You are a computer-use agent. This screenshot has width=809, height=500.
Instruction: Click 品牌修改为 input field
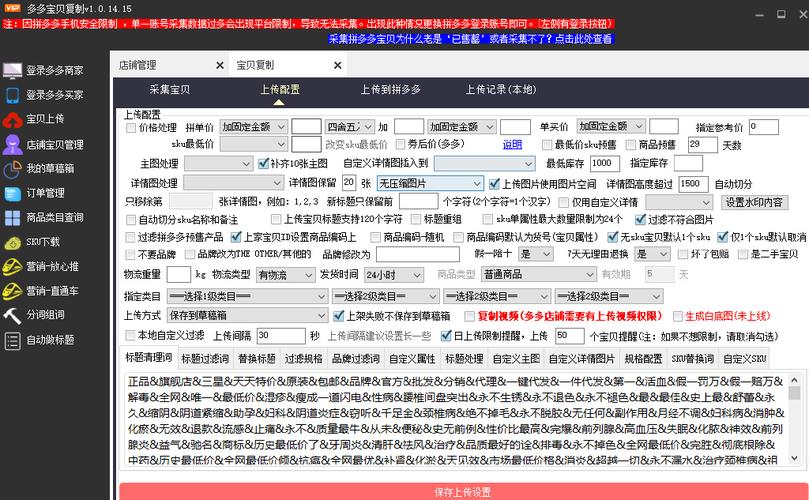pos(418,254)
